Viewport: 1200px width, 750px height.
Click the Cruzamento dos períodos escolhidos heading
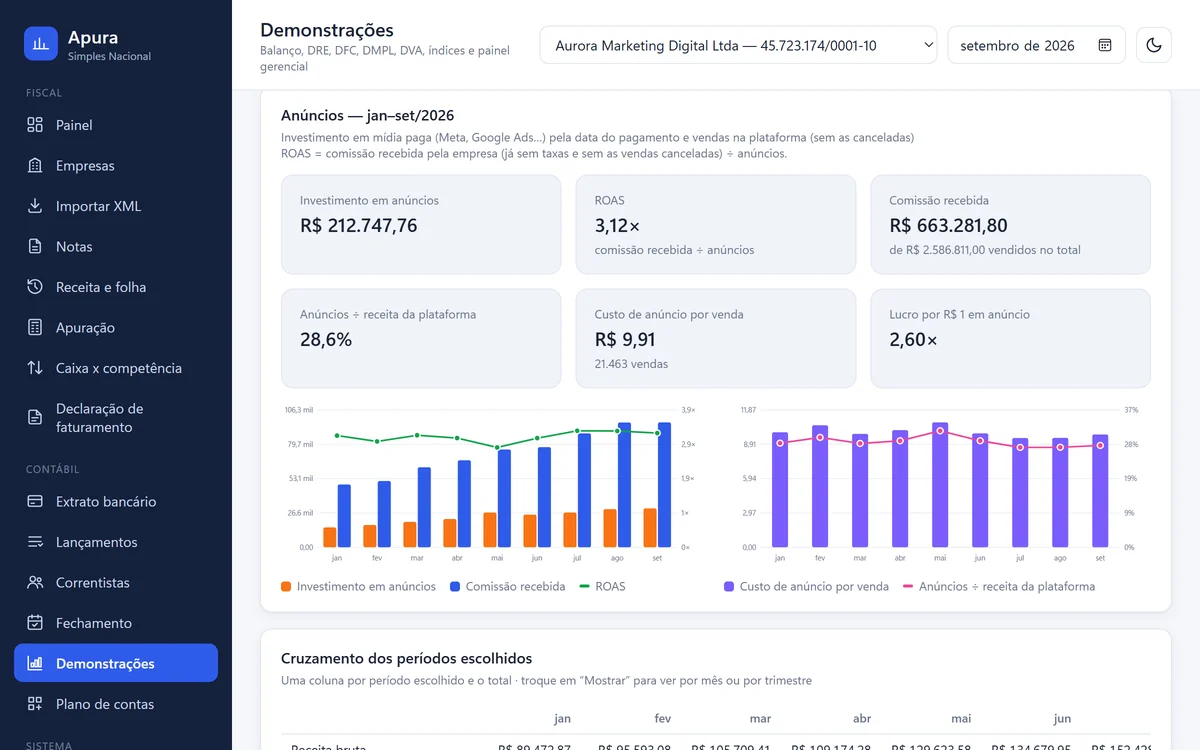coord(406,659)
